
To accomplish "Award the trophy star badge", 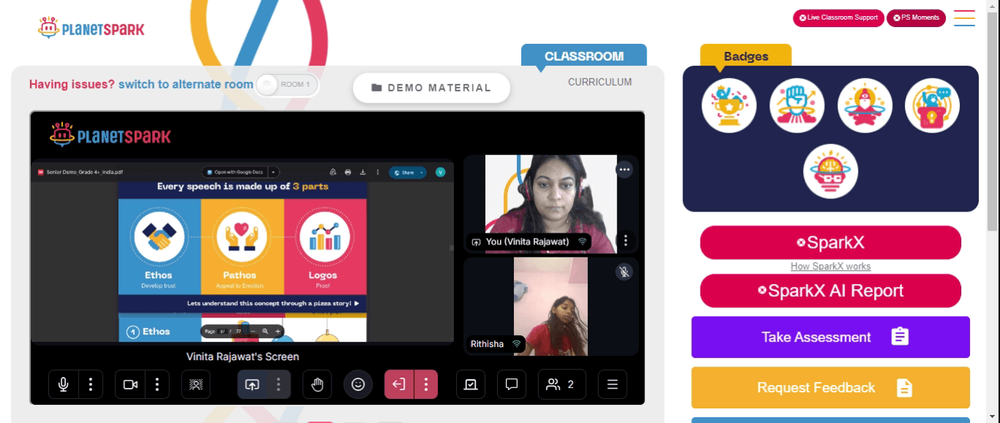I will click(x=729, y=106).
